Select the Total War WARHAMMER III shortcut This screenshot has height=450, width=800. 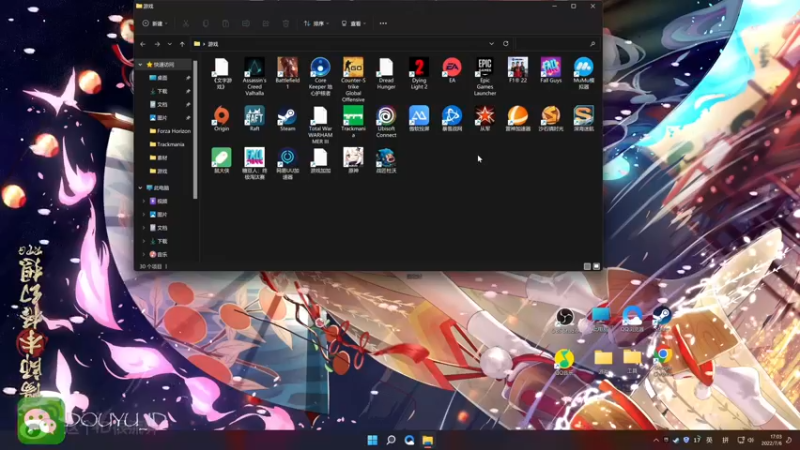click(x=320, y=125)
